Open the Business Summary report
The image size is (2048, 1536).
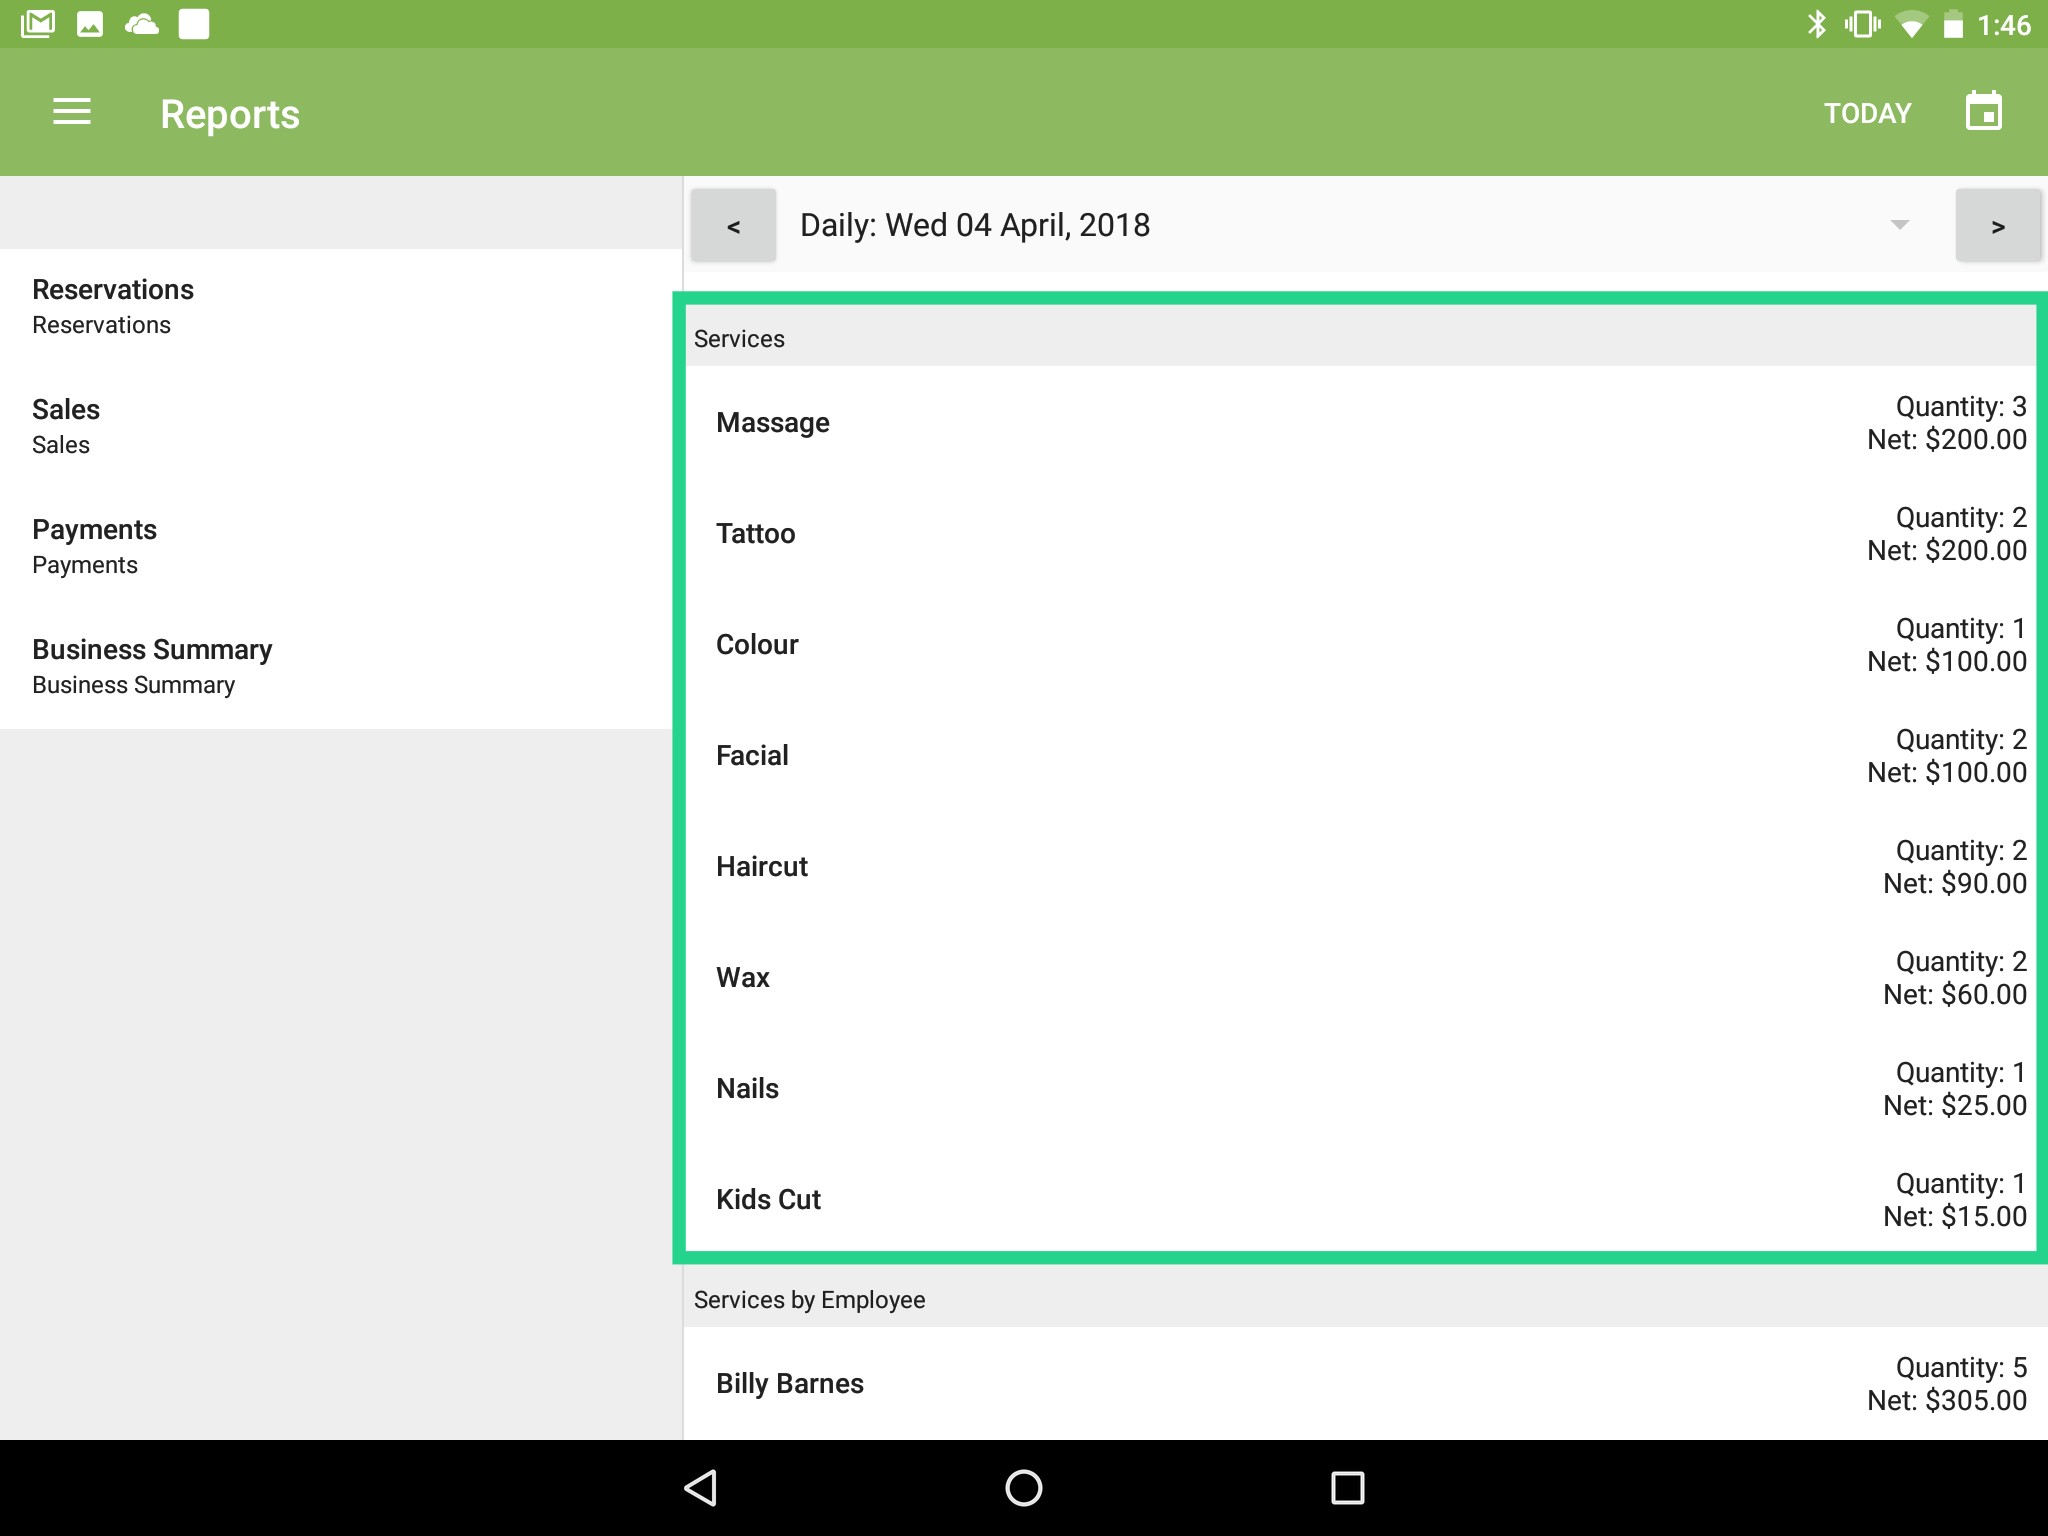click(152, 665)
